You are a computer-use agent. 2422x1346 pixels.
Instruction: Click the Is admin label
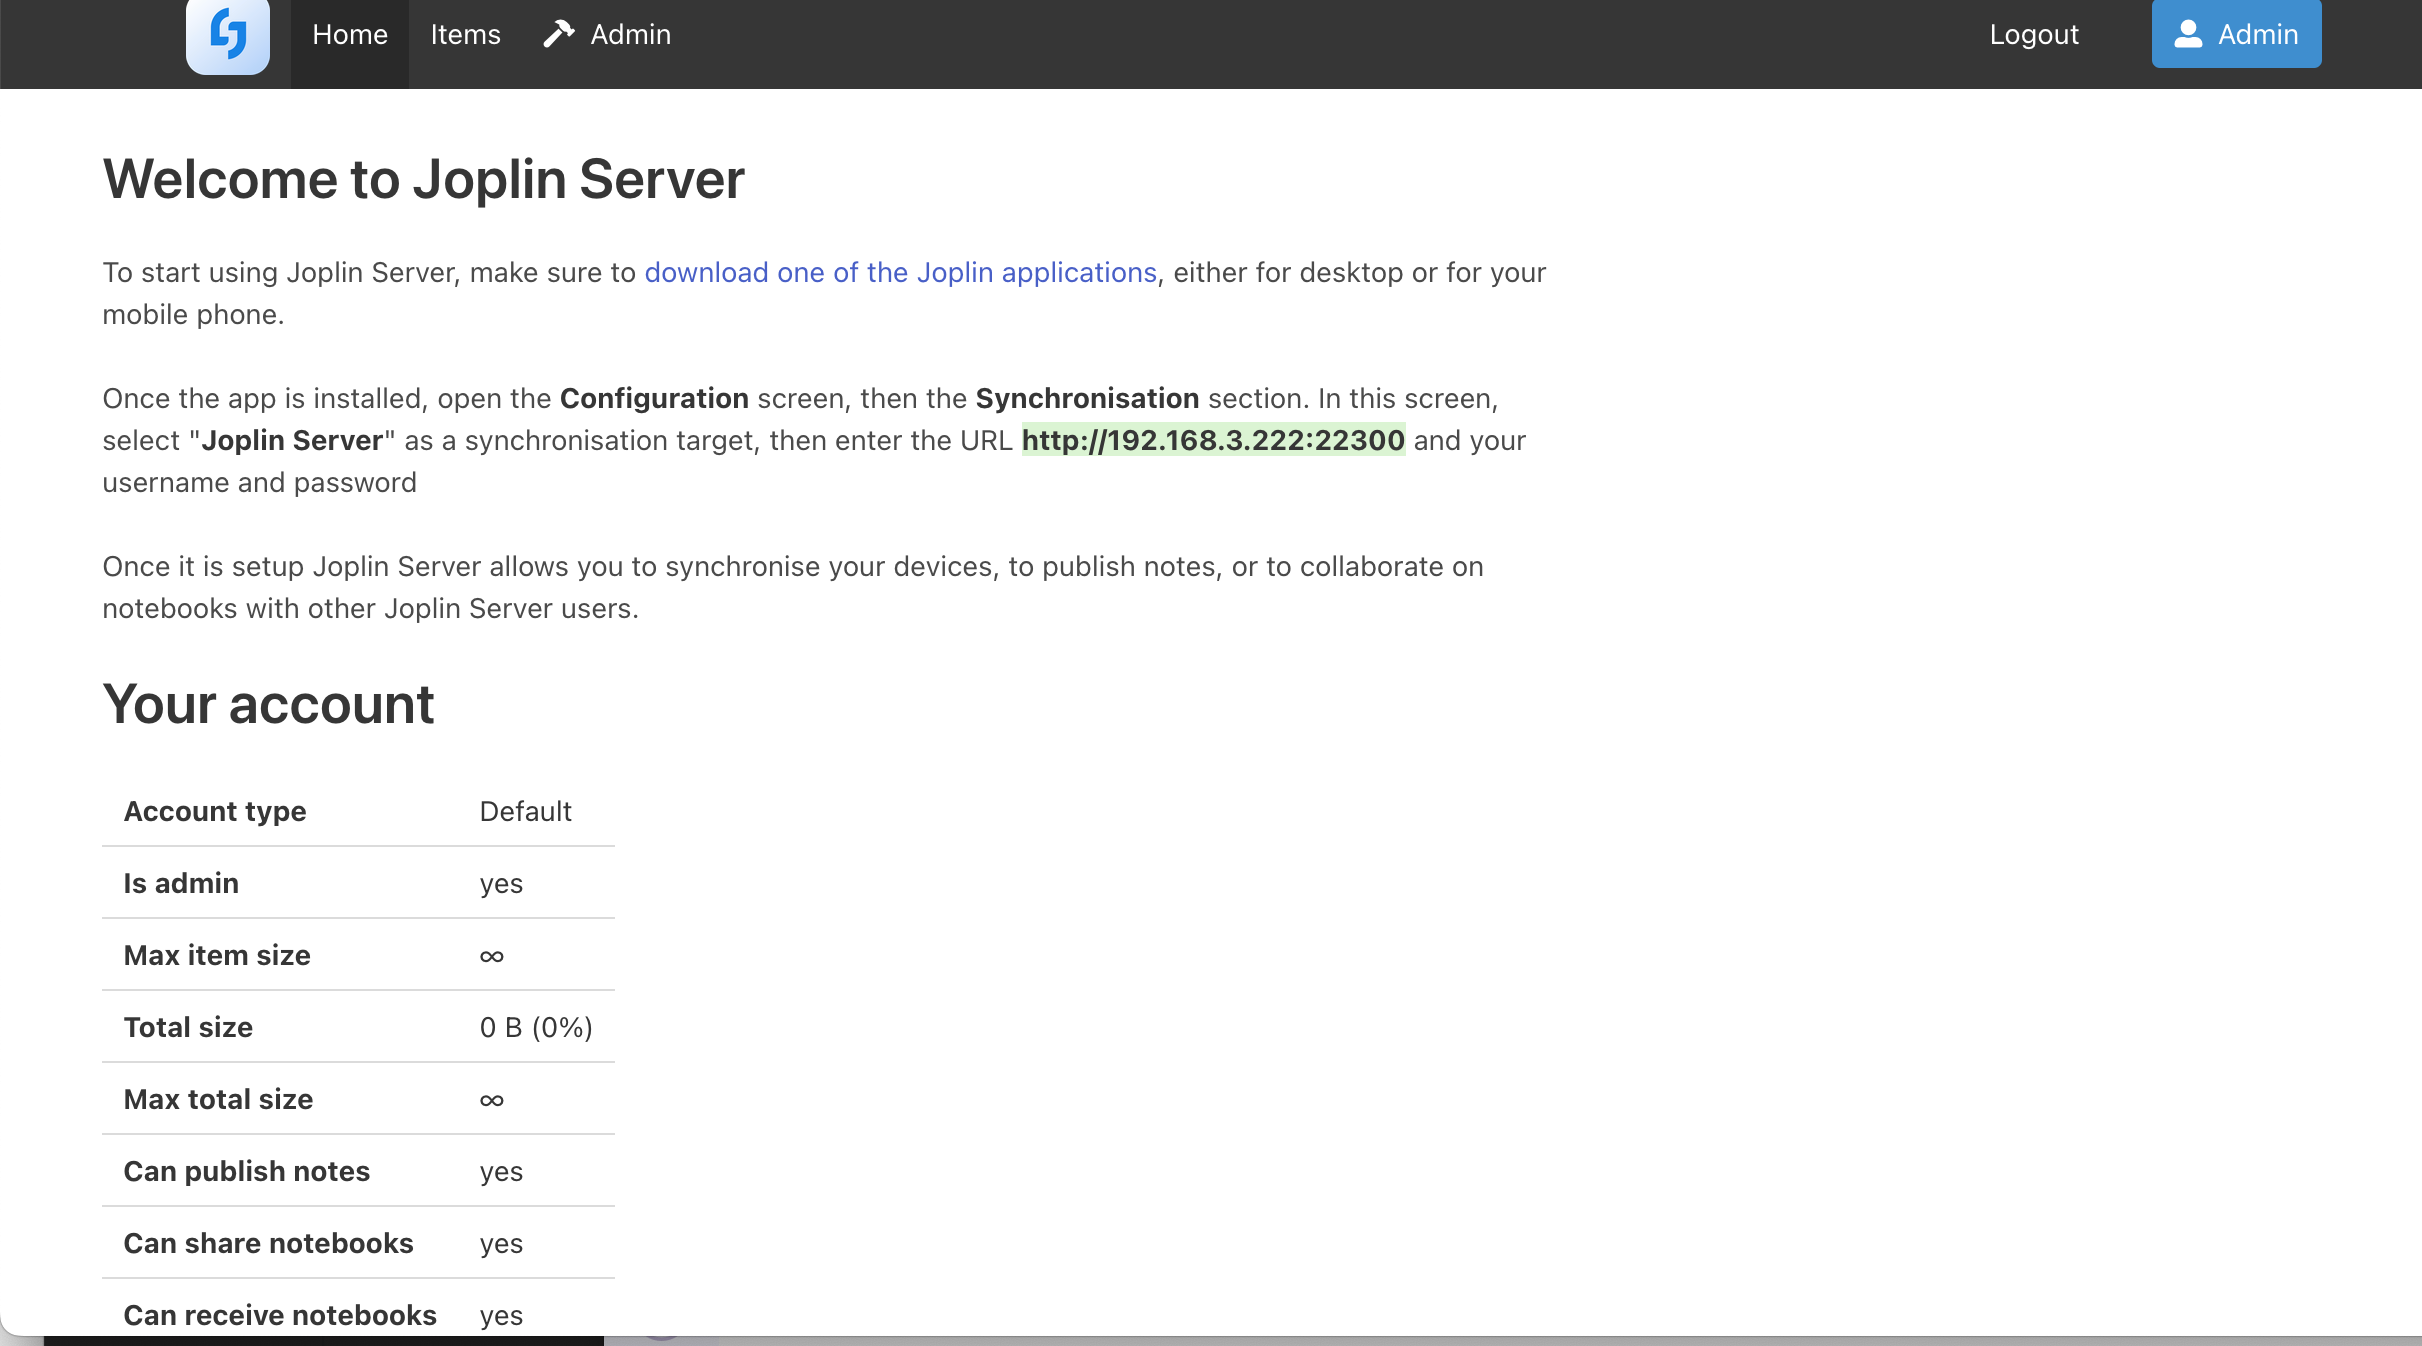pyautogui.click(x=181, y=883)
